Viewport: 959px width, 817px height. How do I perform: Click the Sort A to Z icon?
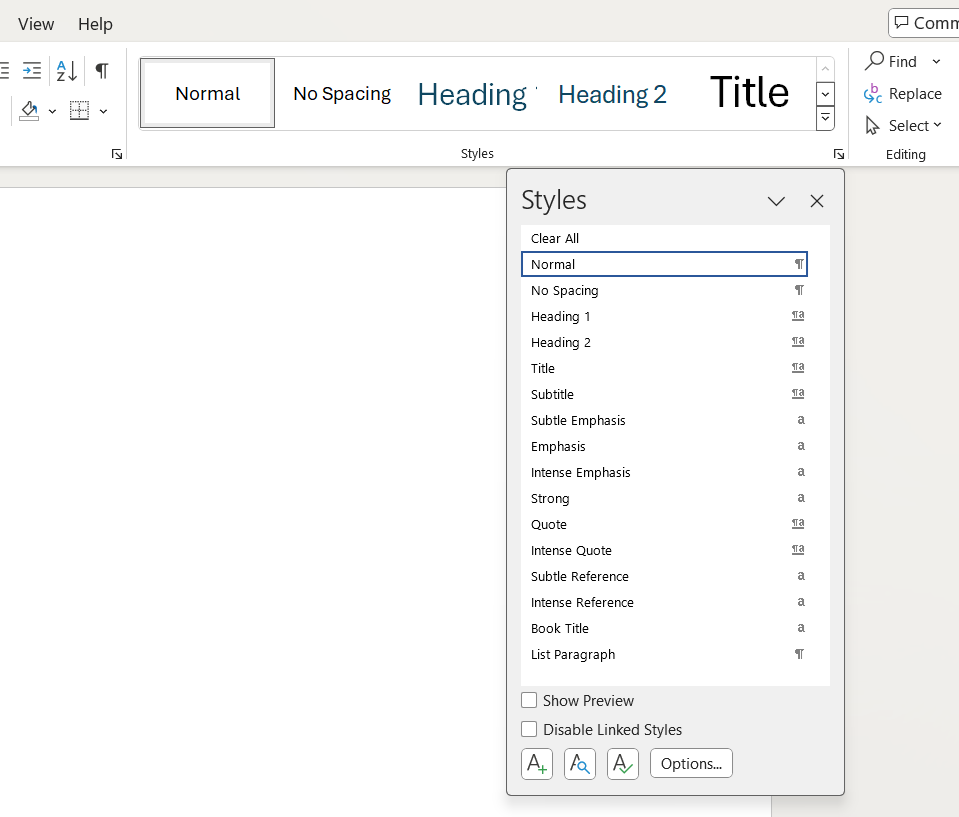pos(67,71)
